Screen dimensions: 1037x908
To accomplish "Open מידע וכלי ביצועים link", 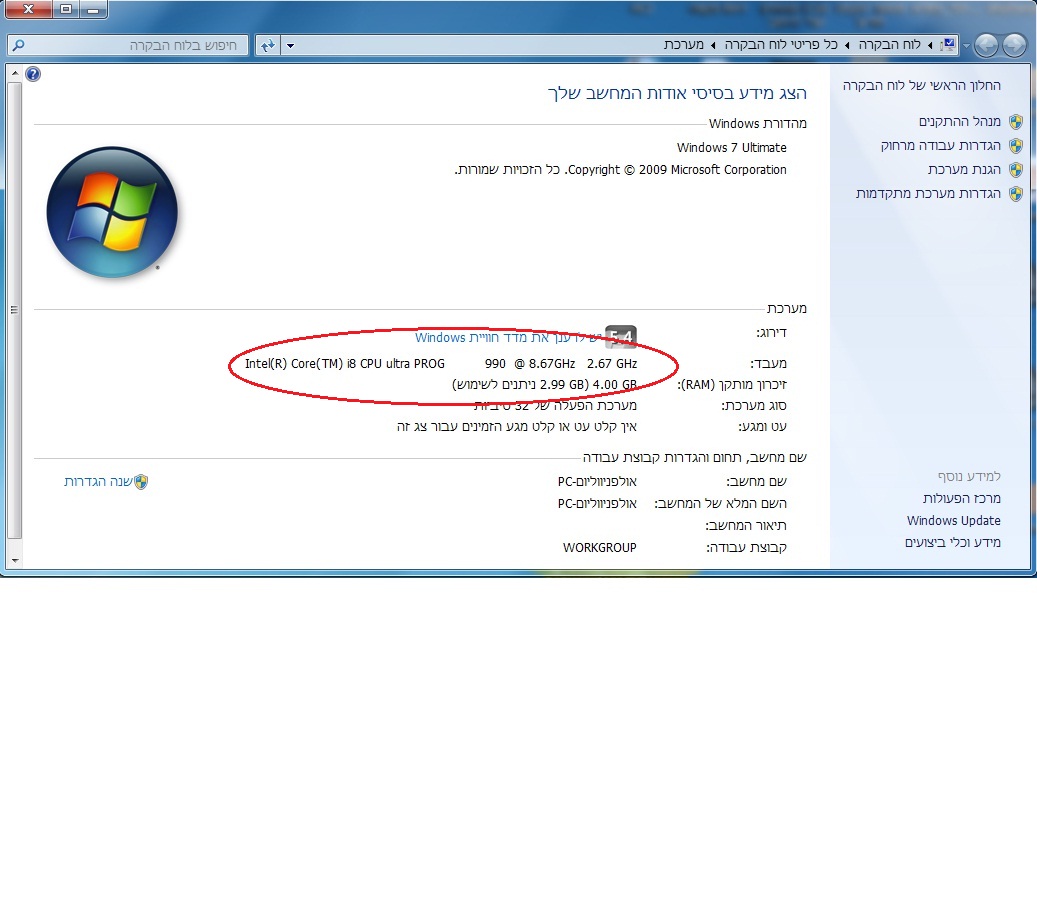I will click(952, 542).
